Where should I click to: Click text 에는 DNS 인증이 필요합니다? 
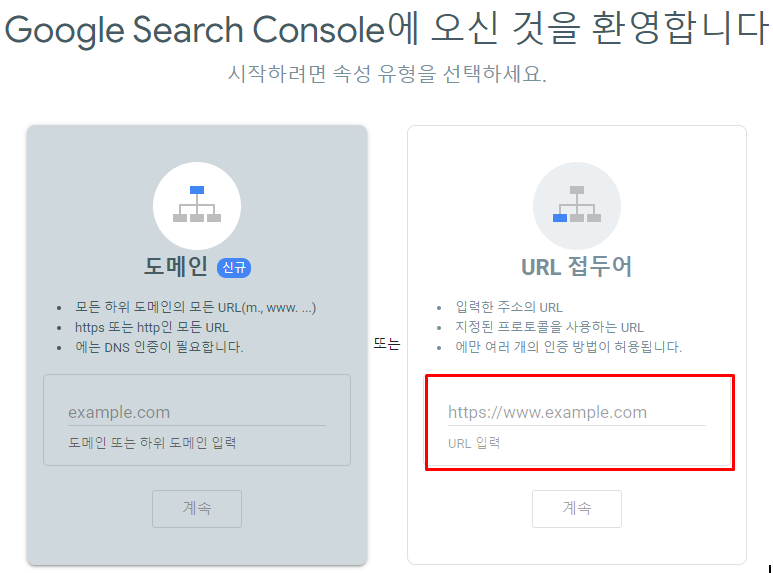click(159, 347)
